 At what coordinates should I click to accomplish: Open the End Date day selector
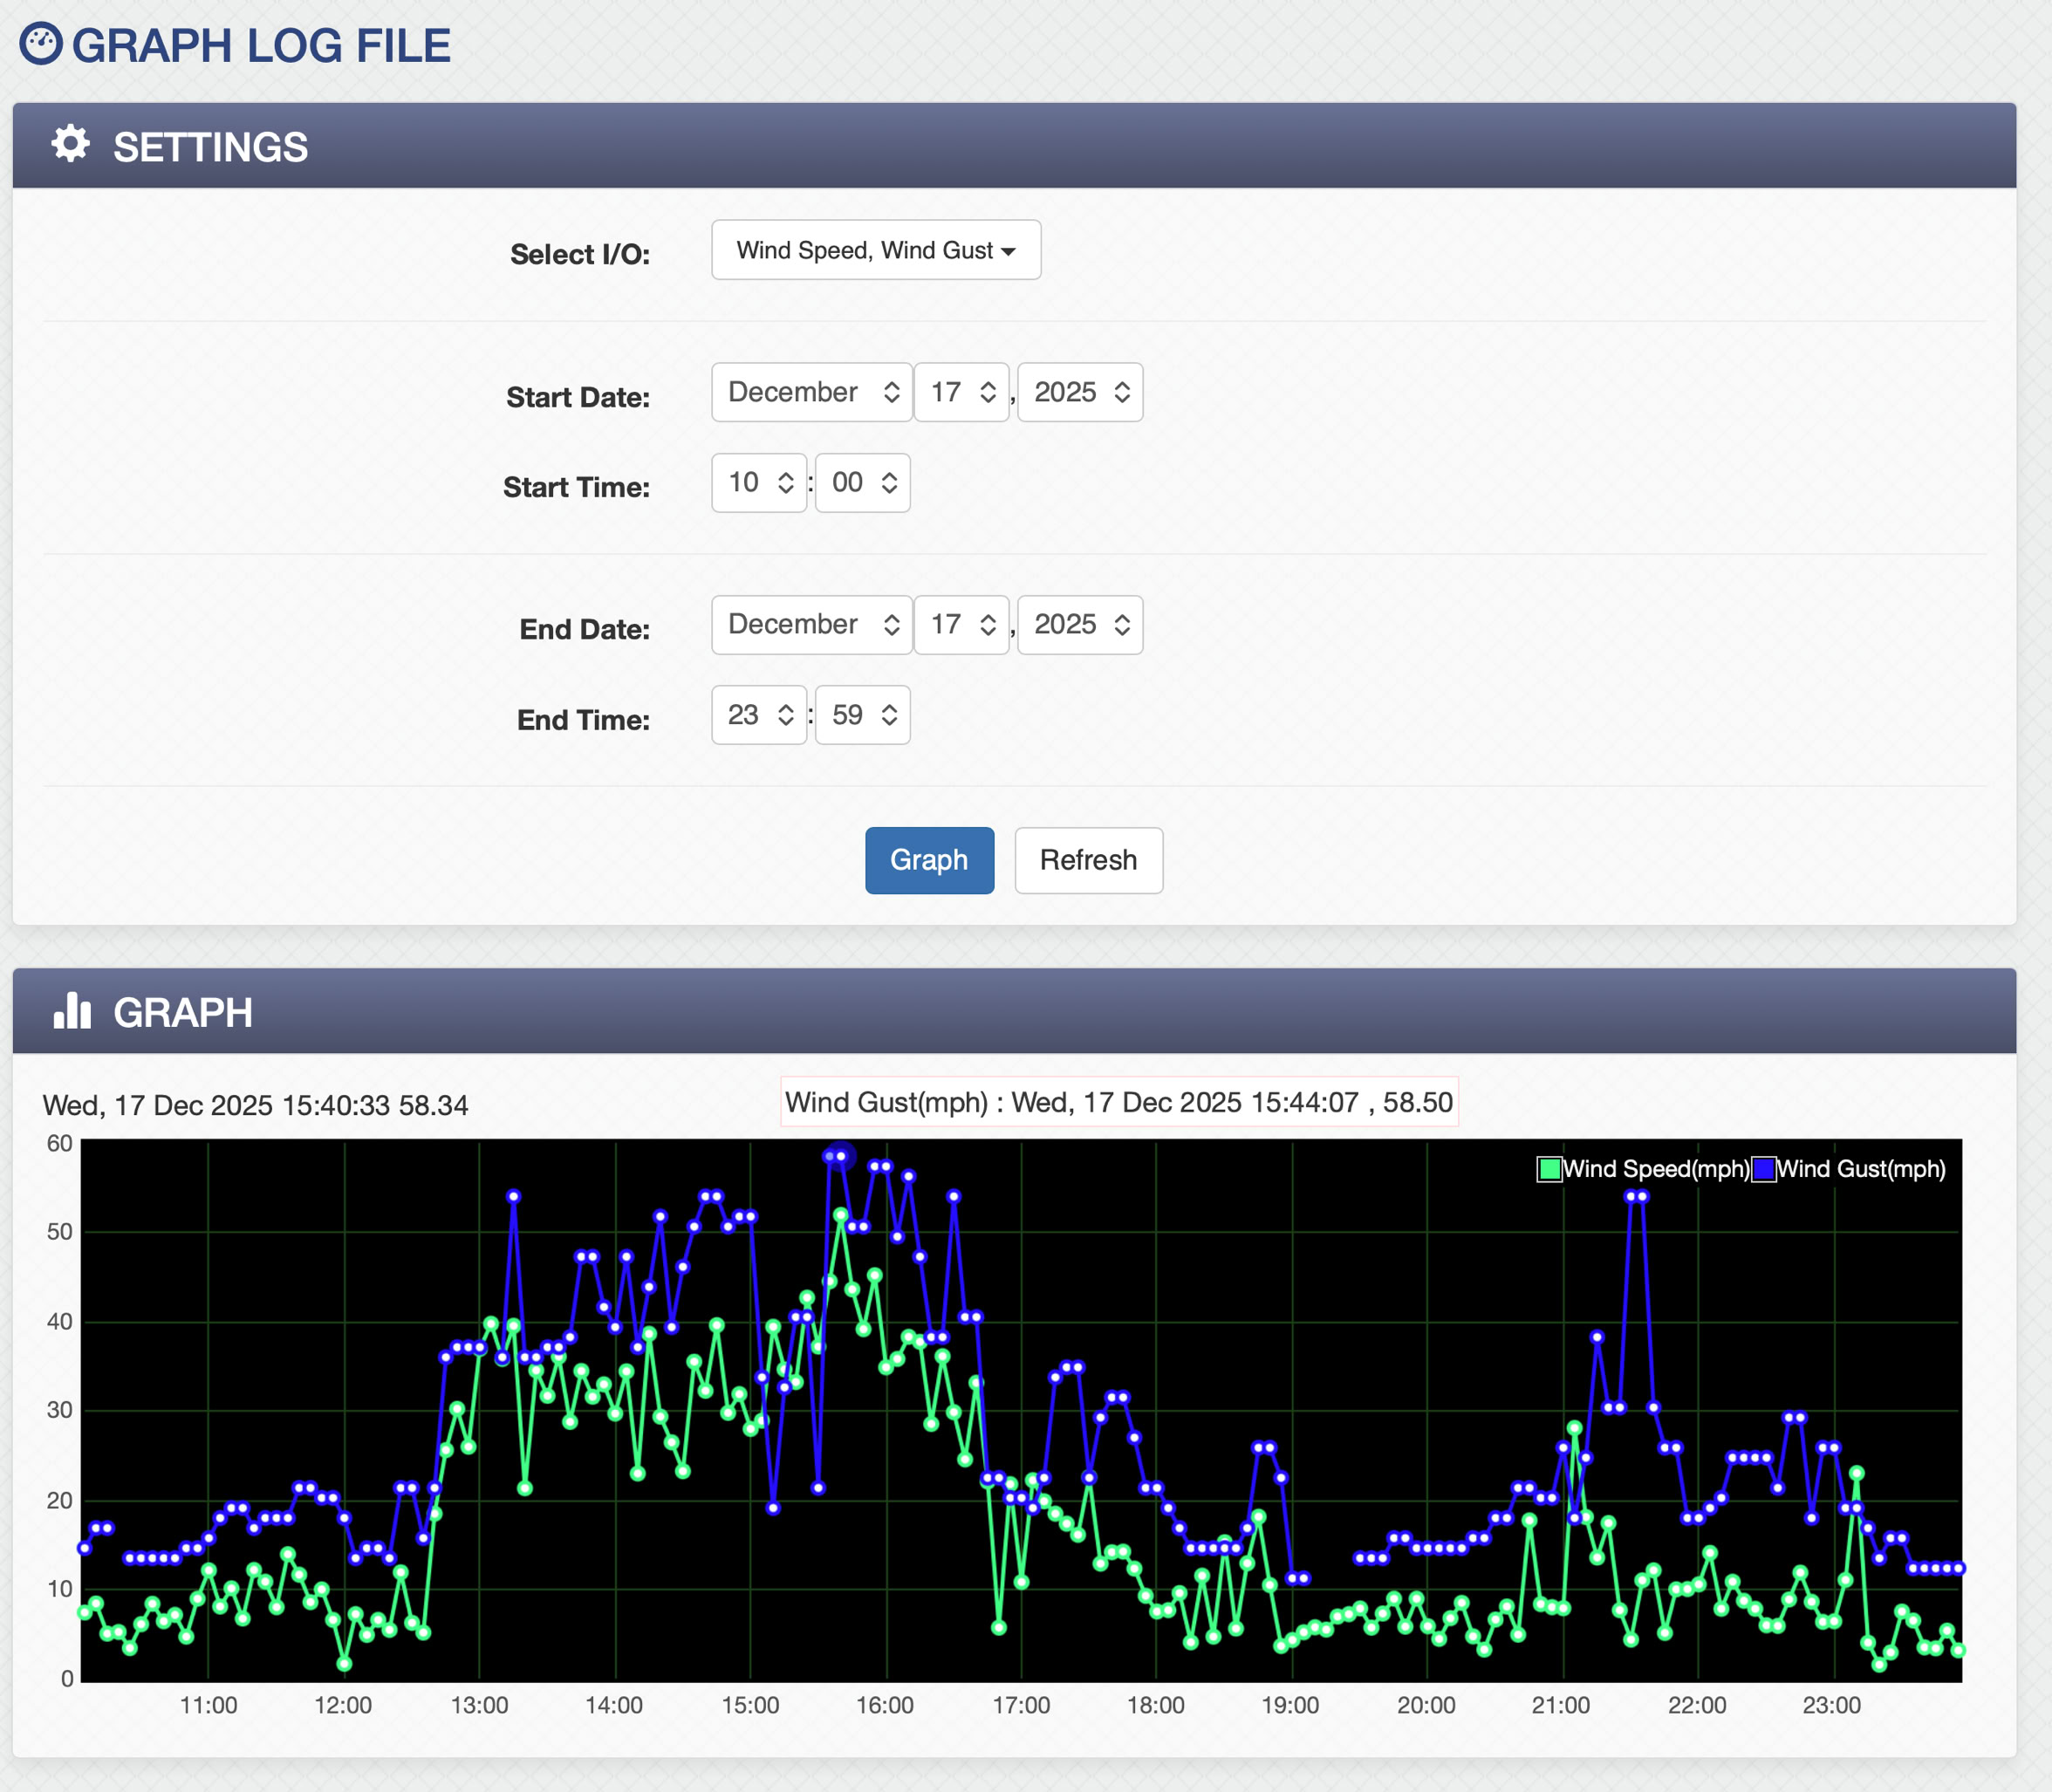961,625
